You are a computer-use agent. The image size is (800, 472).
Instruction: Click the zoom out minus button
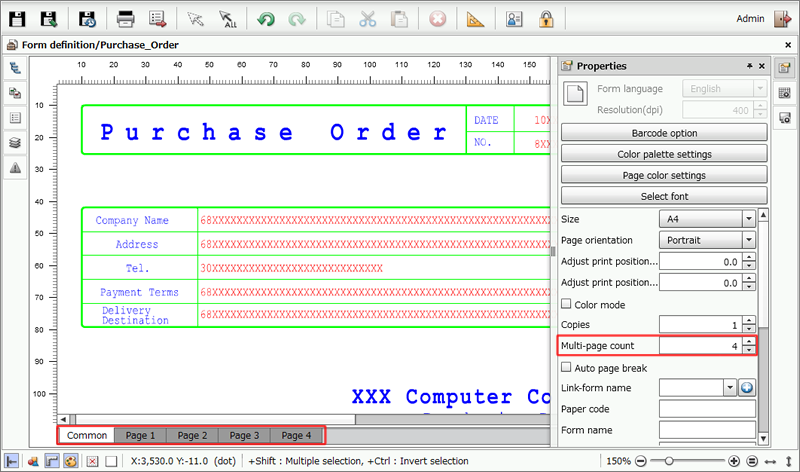641,461
